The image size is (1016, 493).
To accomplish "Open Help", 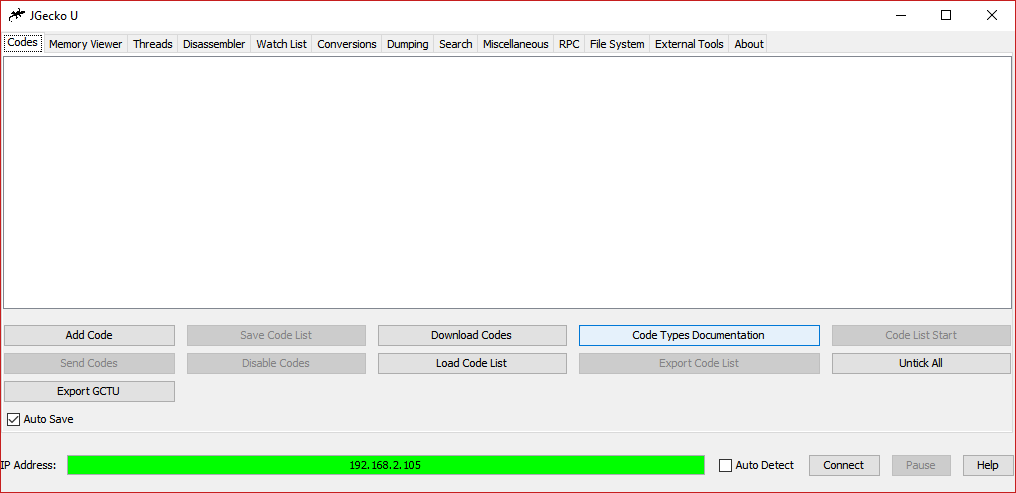I will [987, 465].
